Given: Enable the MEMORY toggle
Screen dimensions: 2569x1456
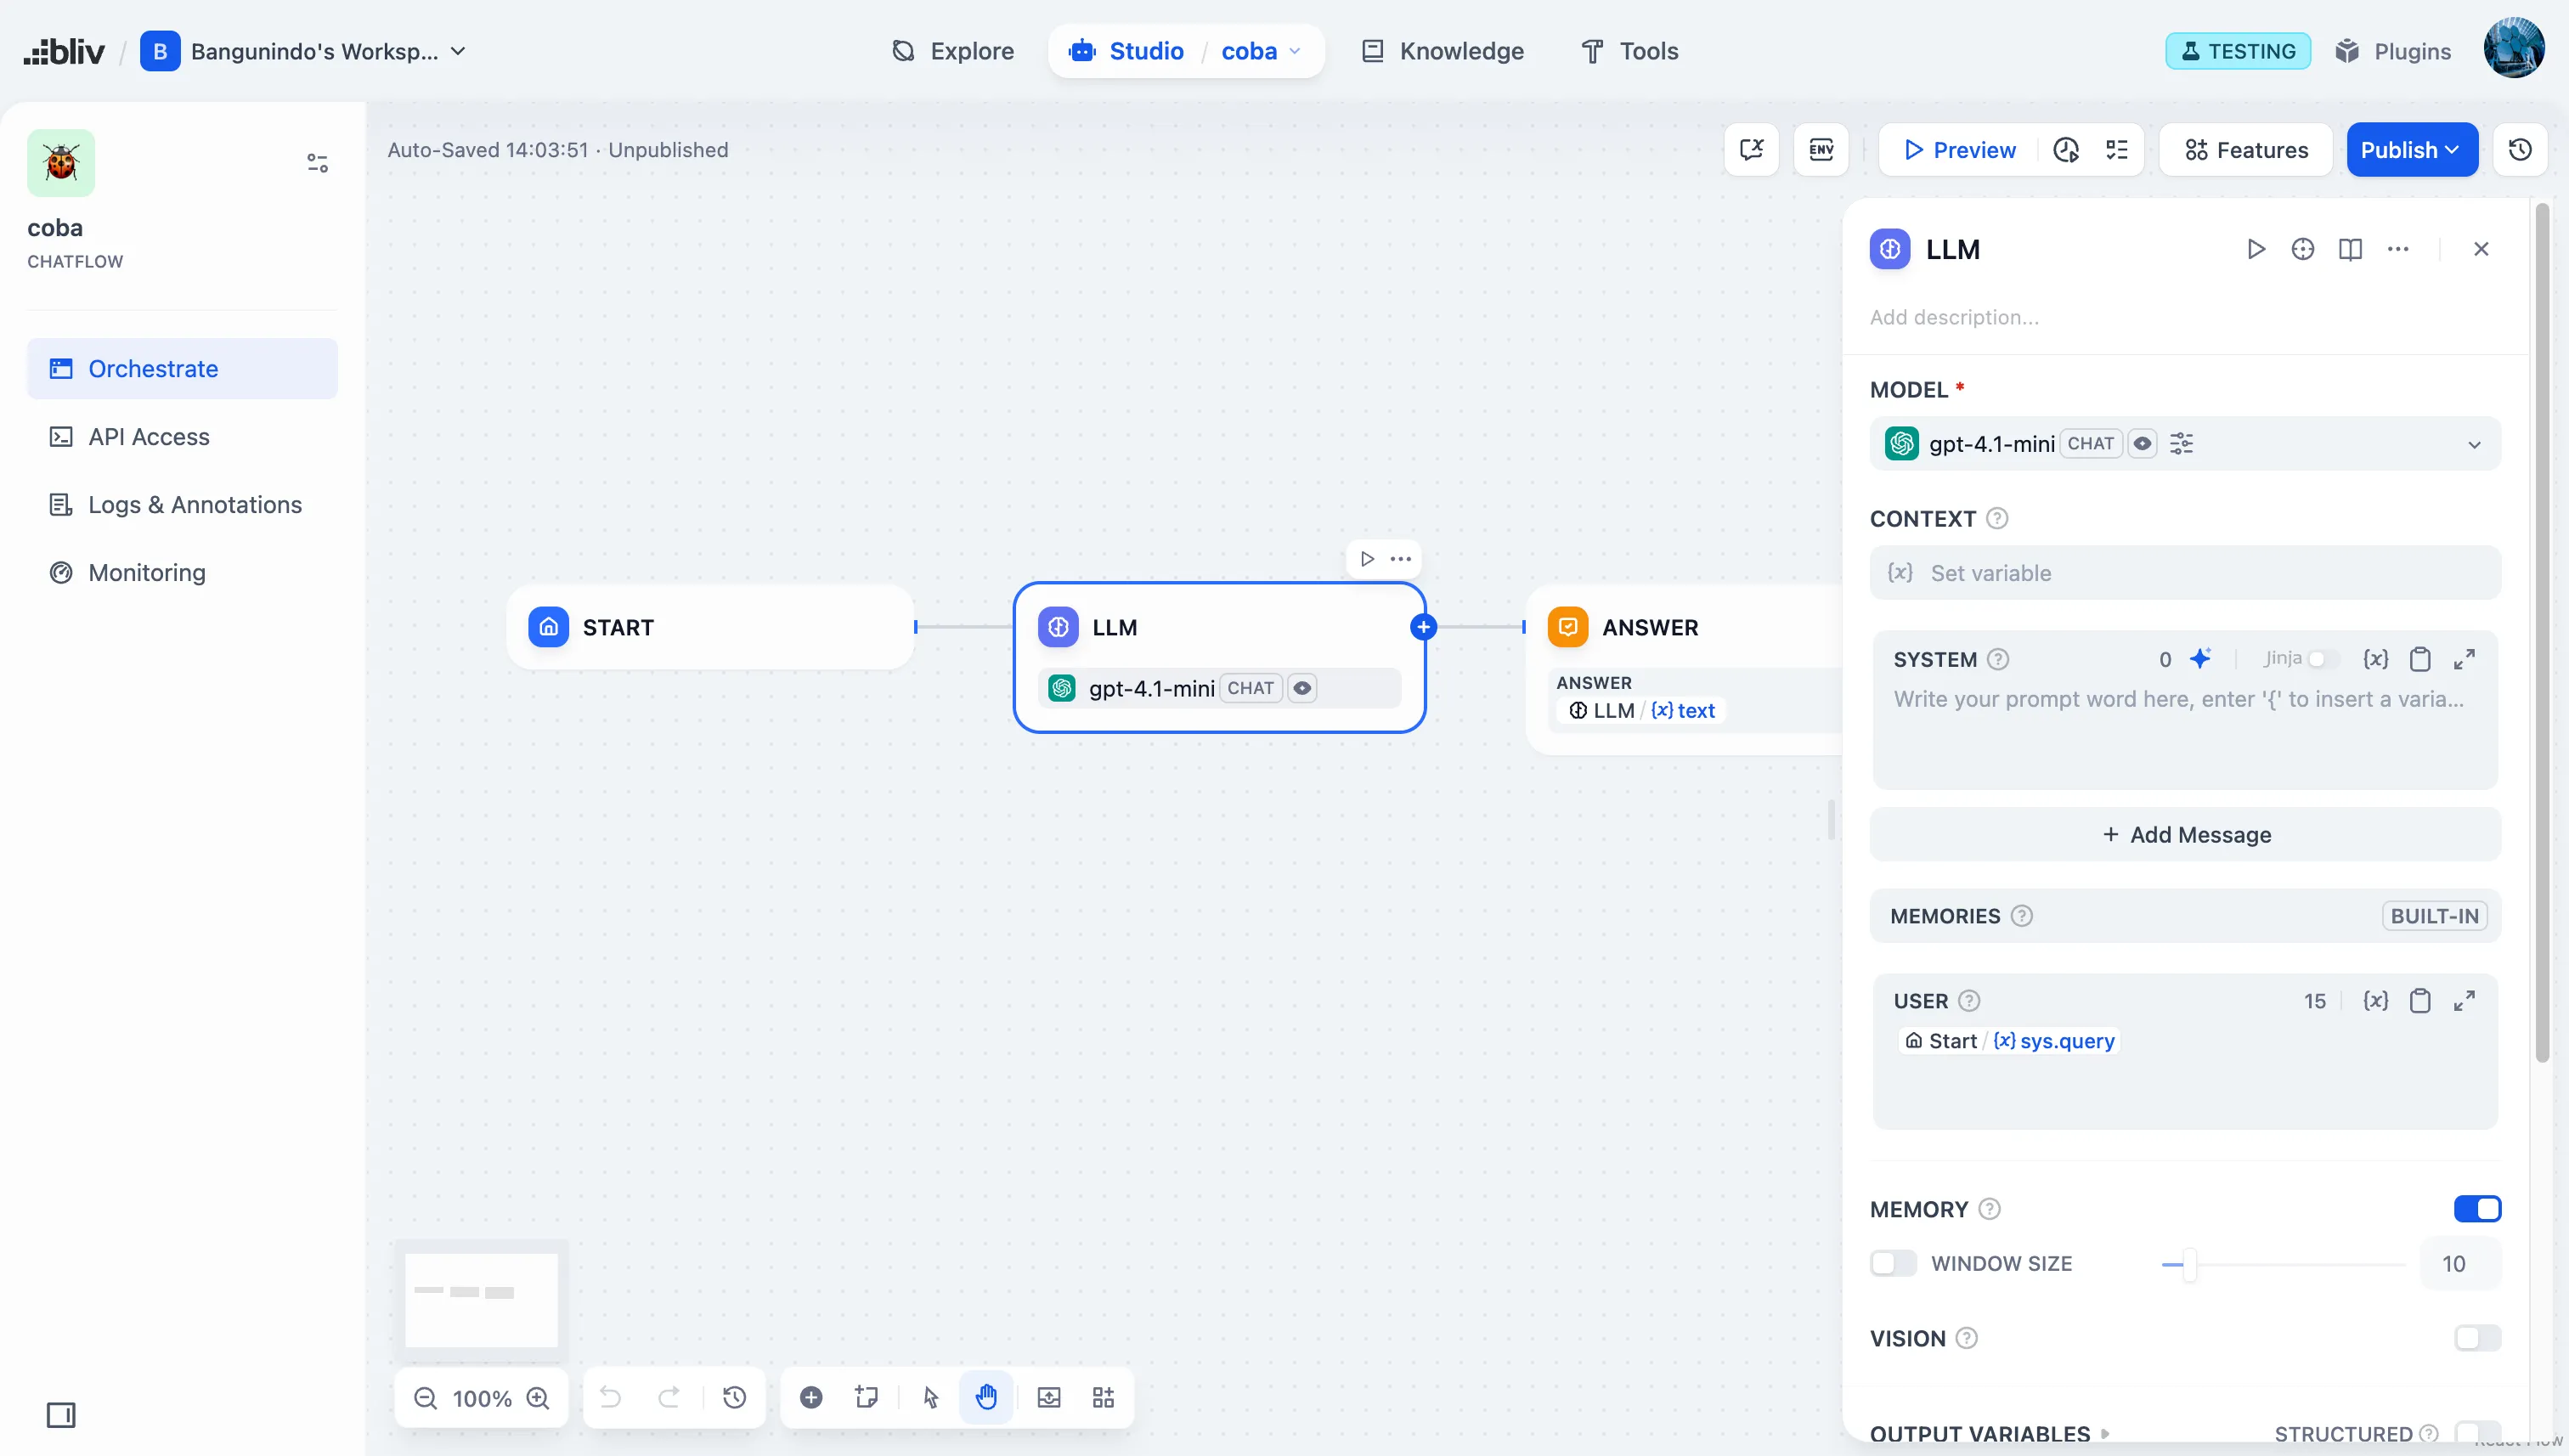Looking at the screenshot, I should coord(2477,1209).
